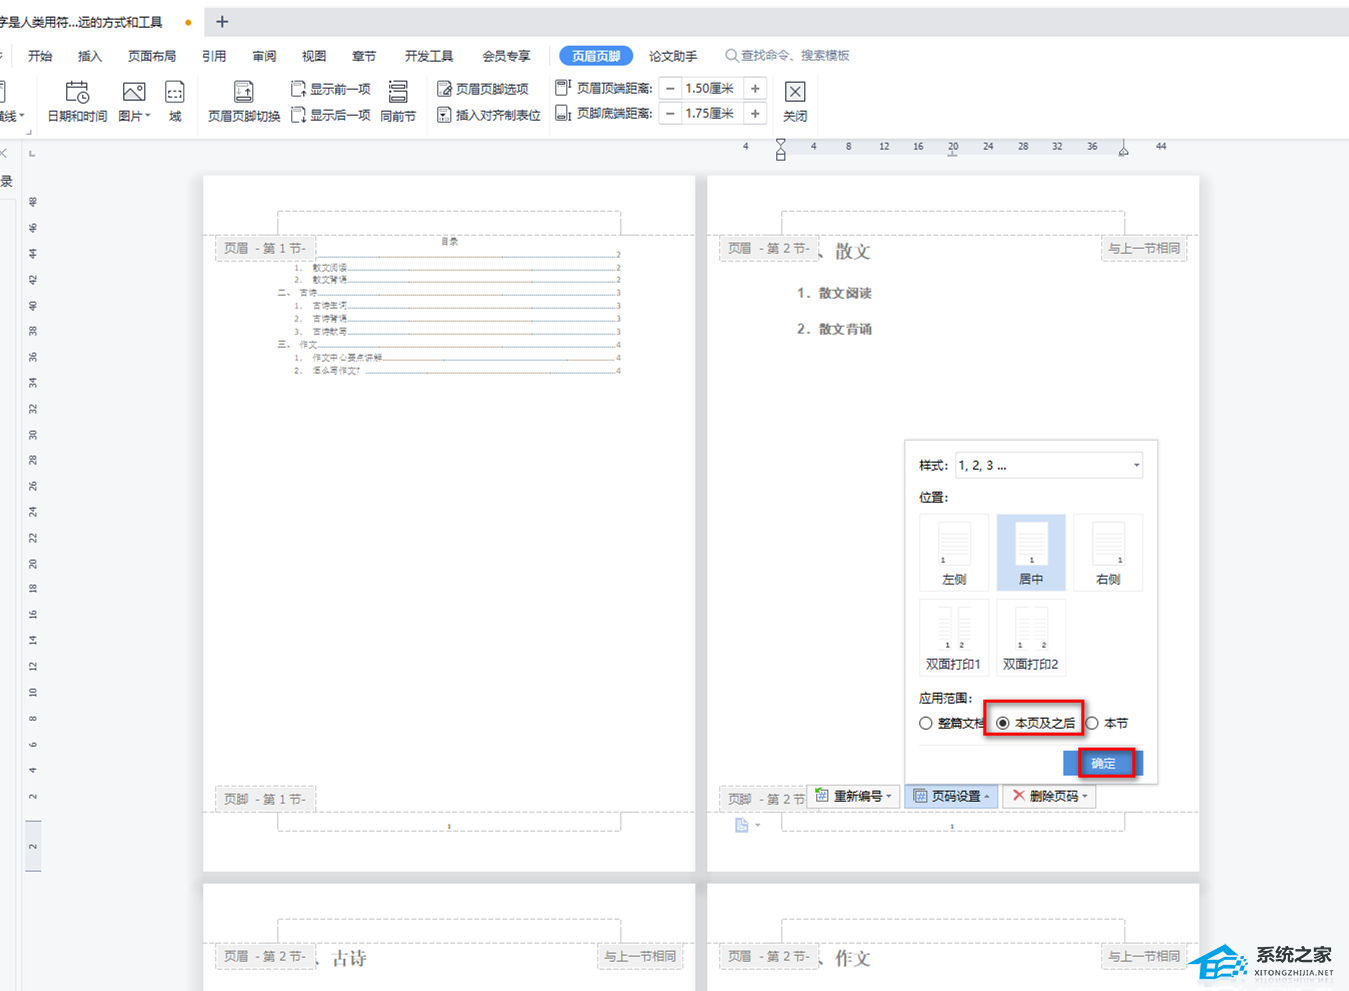Screen dimensions: 1349x991
Task: Open a new document tab with plus
Action: point(222,21)
